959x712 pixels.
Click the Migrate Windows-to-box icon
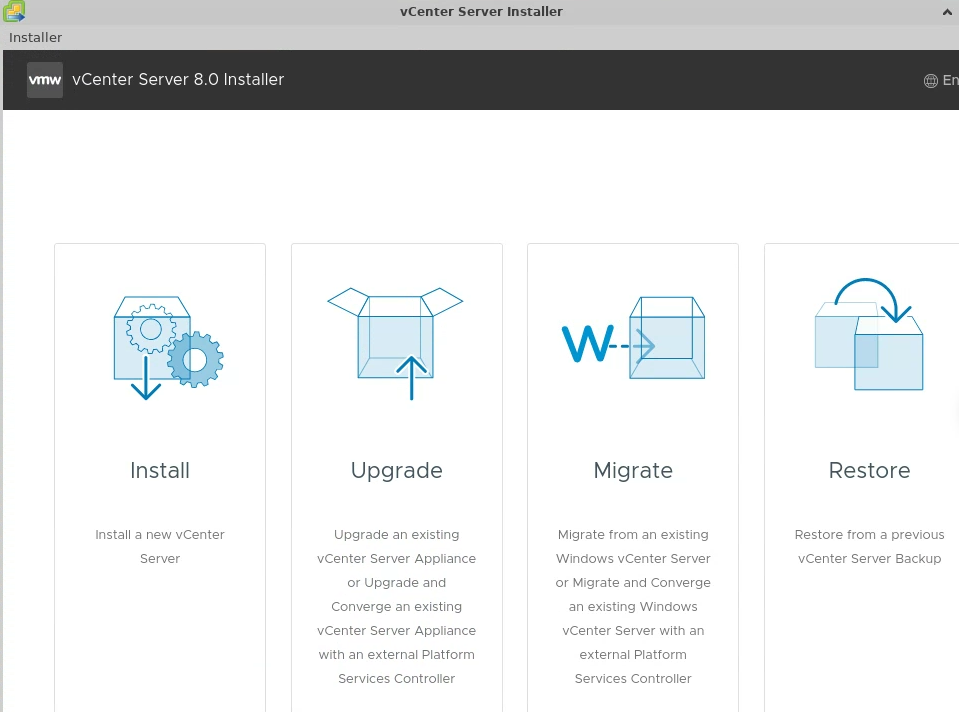point(633,340)
